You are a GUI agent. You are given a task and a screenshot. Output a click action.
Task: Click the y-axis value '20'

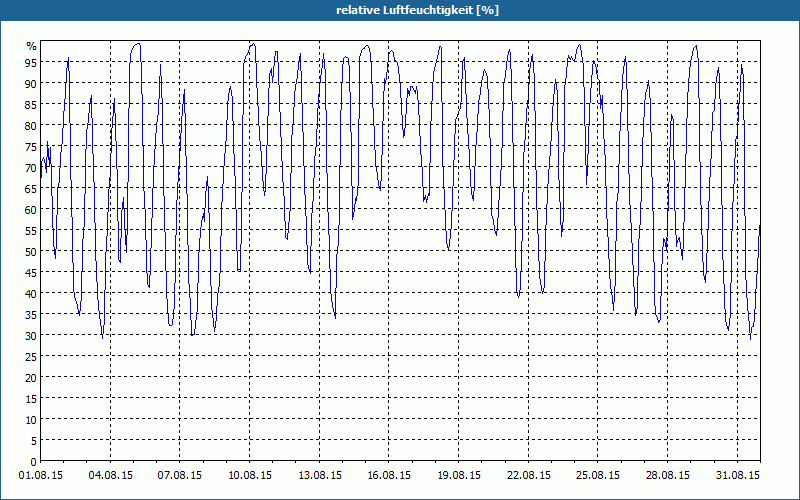coord(31,378)
